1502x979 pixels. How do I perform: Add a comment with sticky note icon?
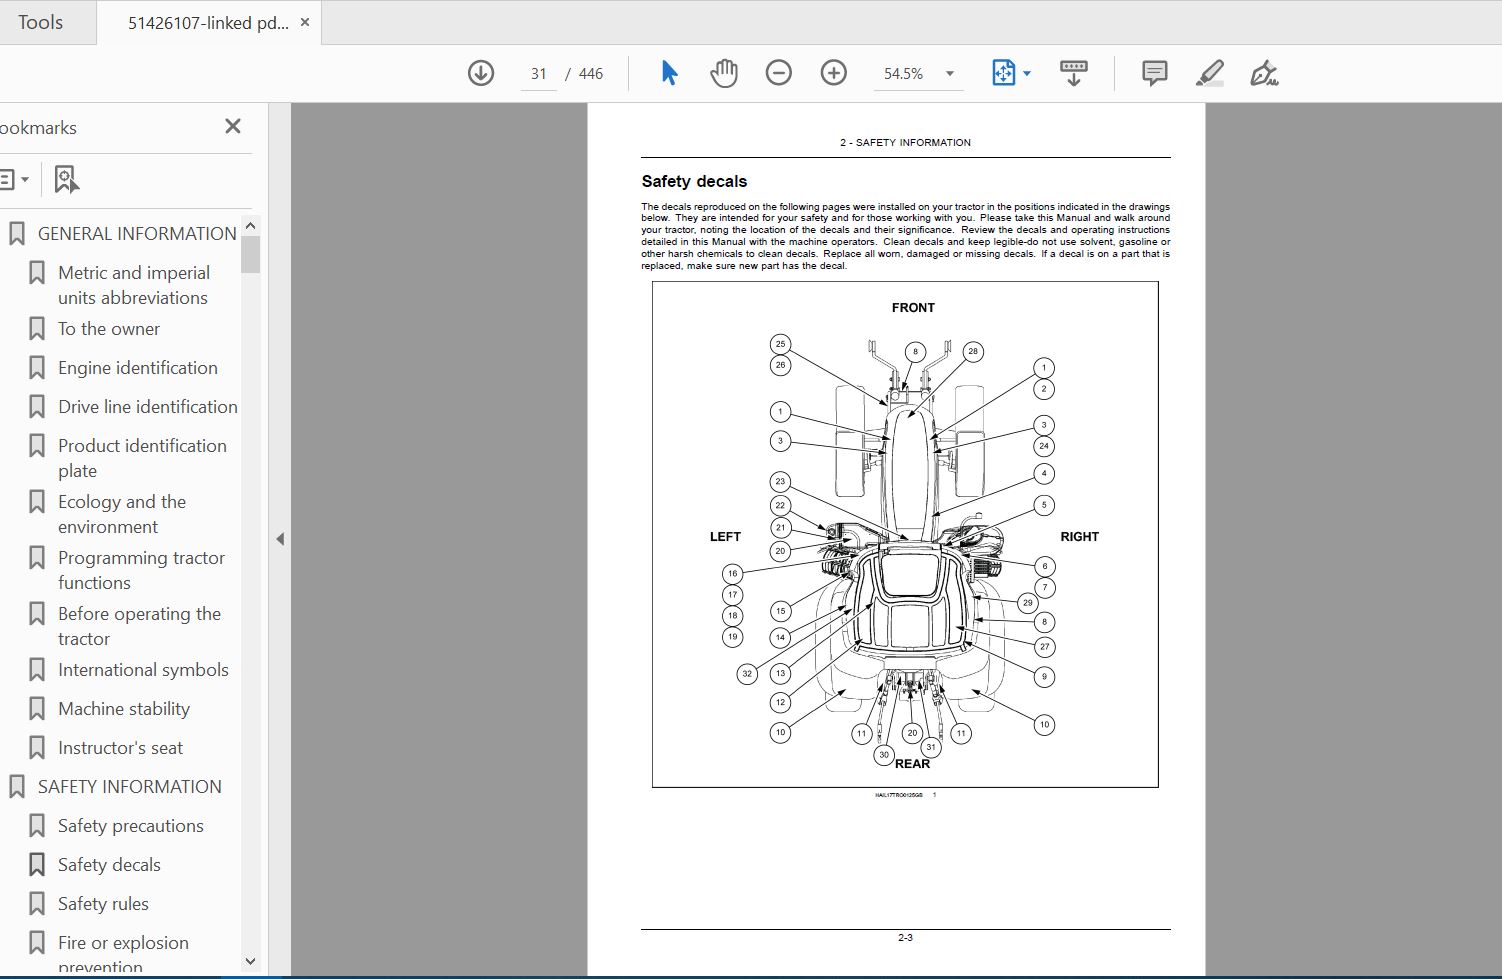1154,73
